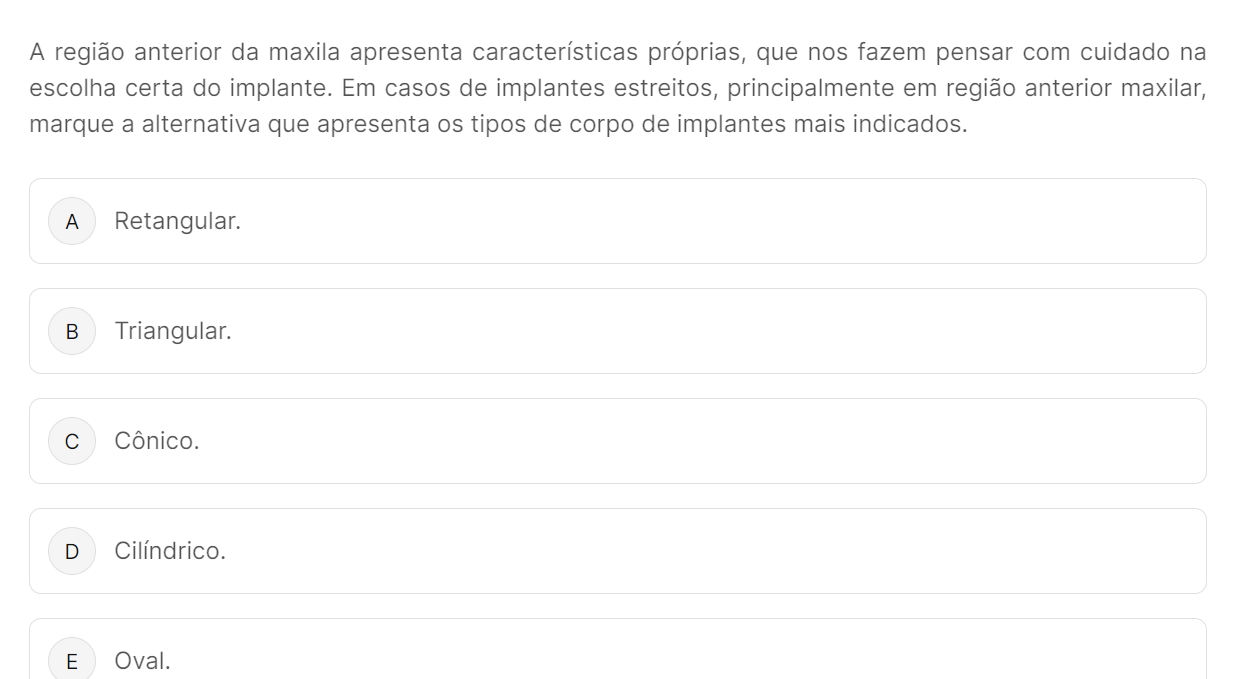The width and height of the screenshot is (1238, 679).
Task: Select the circled letter B option marker
Action: point(72,331)
